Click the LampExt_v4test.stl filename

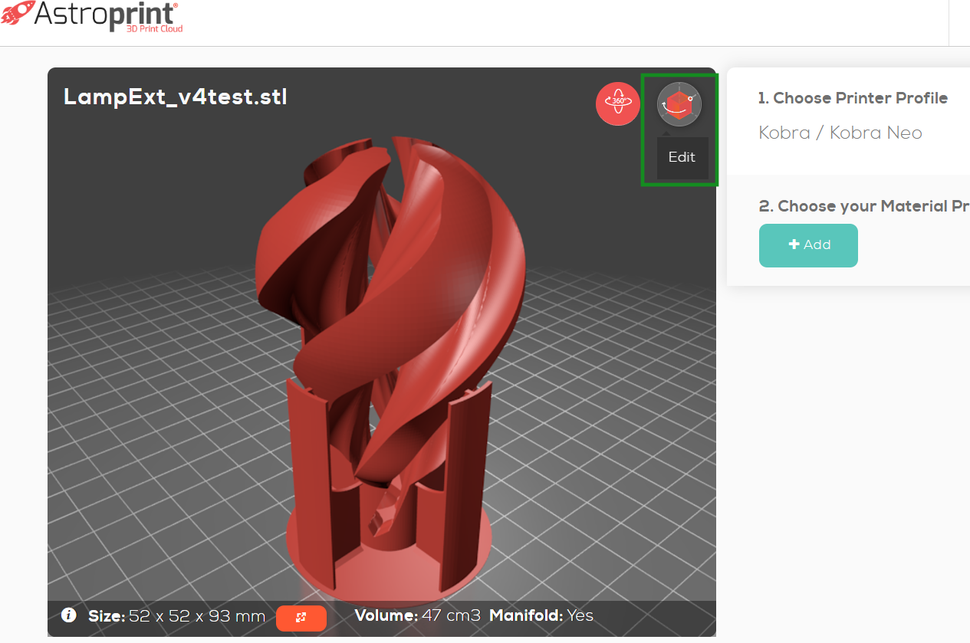click(173, 97)
